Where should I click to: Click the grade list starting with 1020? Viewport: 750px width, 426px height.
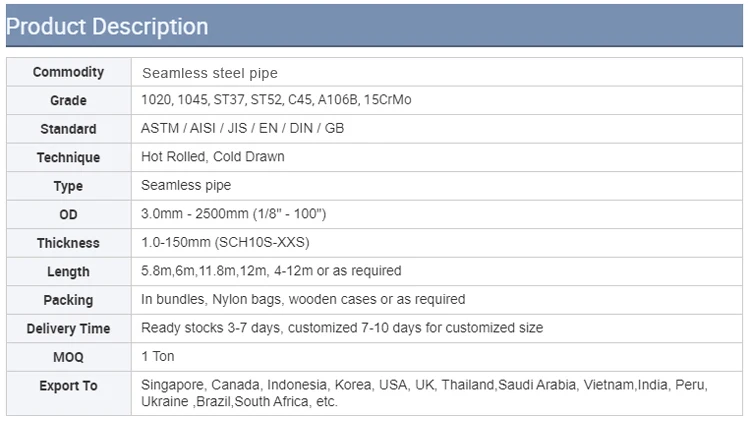pos(276,99)
